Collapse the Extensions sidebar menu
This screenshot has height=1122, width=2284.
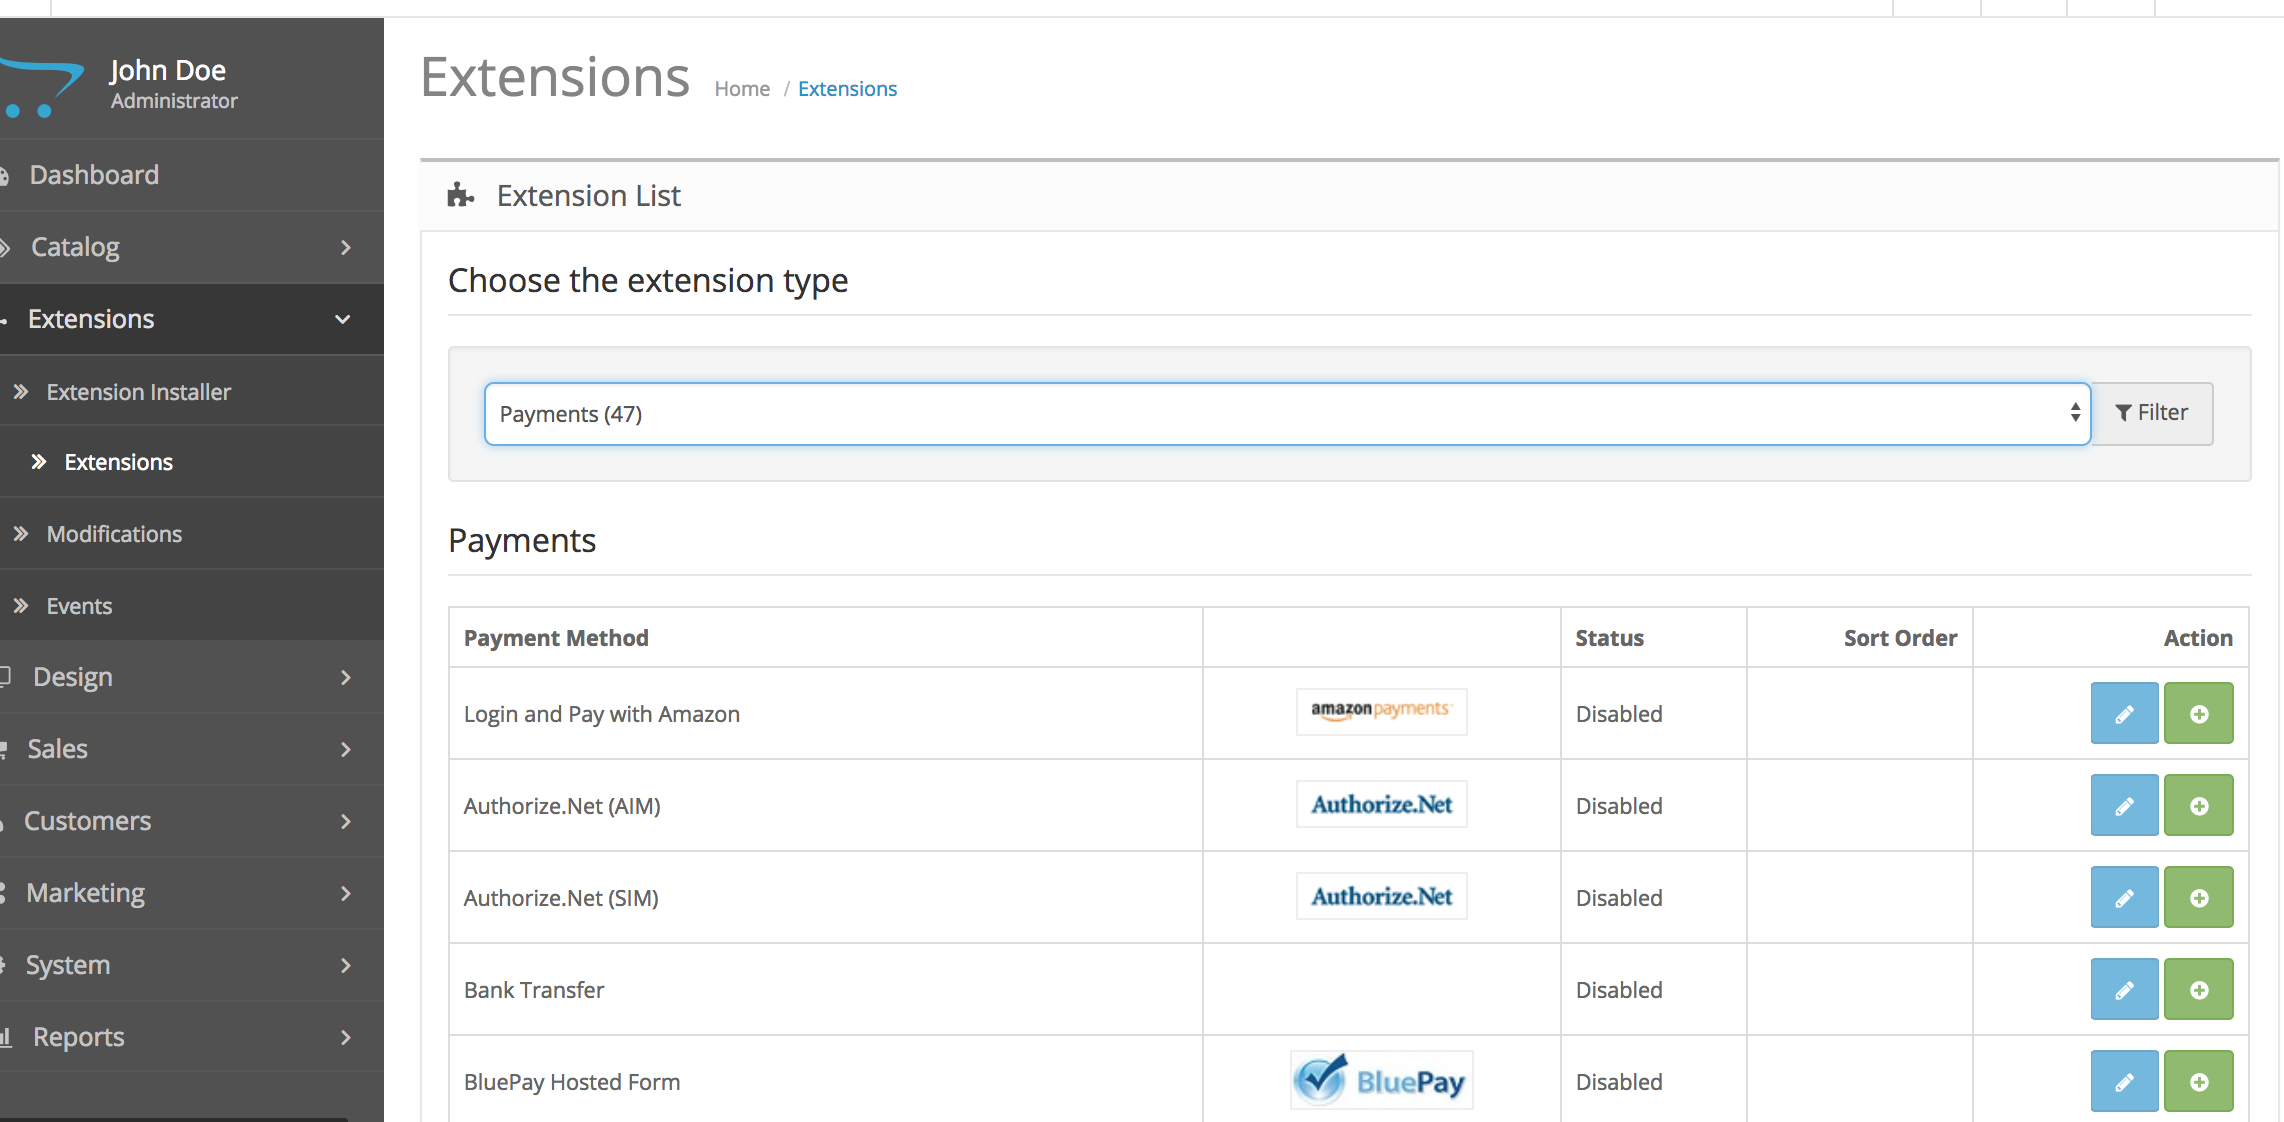[192, 319]
